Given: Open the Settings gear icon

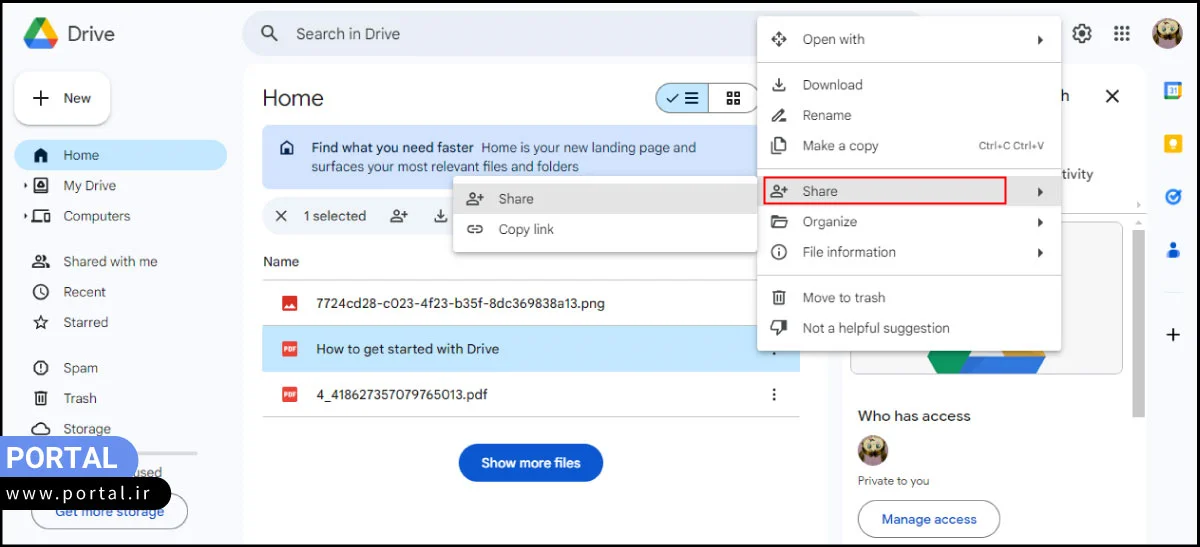Looking at the screenshot, I should pos(1082,34).
